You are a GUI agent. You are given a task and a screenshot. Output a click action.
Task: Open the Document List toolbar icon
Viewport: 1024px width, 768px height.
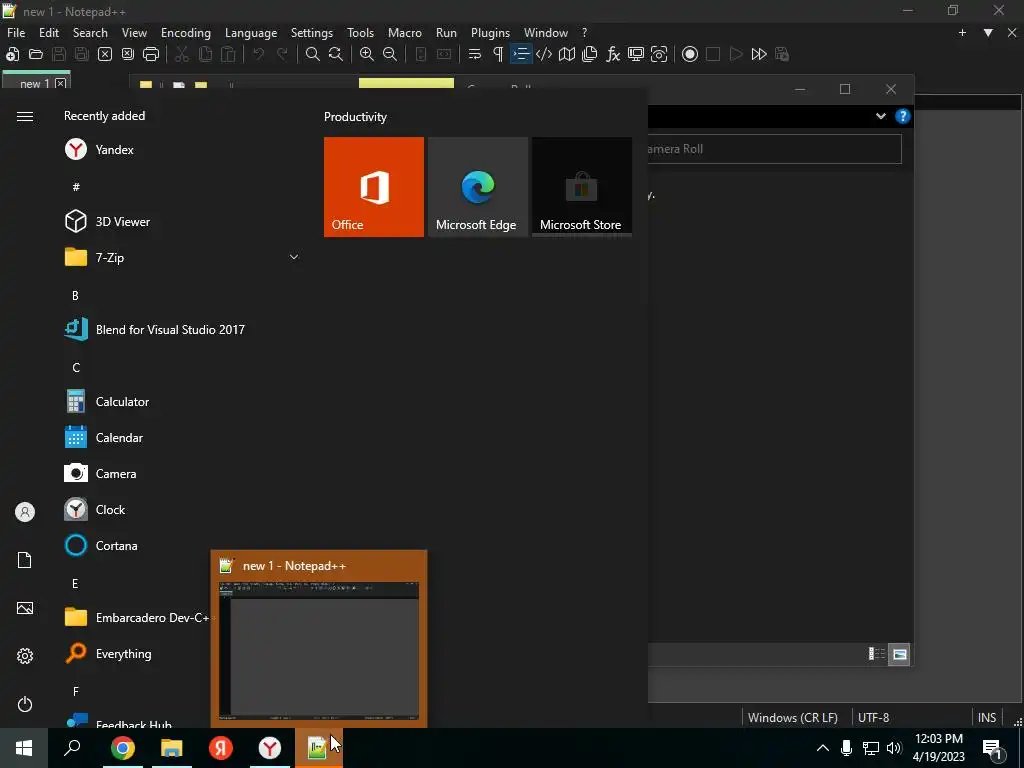point(590,54)
